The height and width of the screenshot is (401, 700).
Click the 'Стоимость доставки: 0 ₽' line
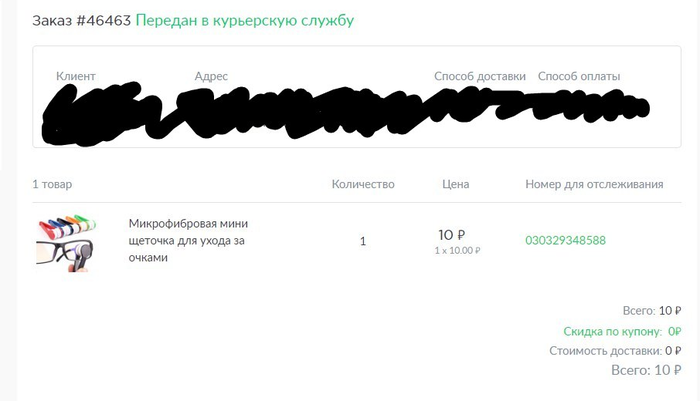615,351
